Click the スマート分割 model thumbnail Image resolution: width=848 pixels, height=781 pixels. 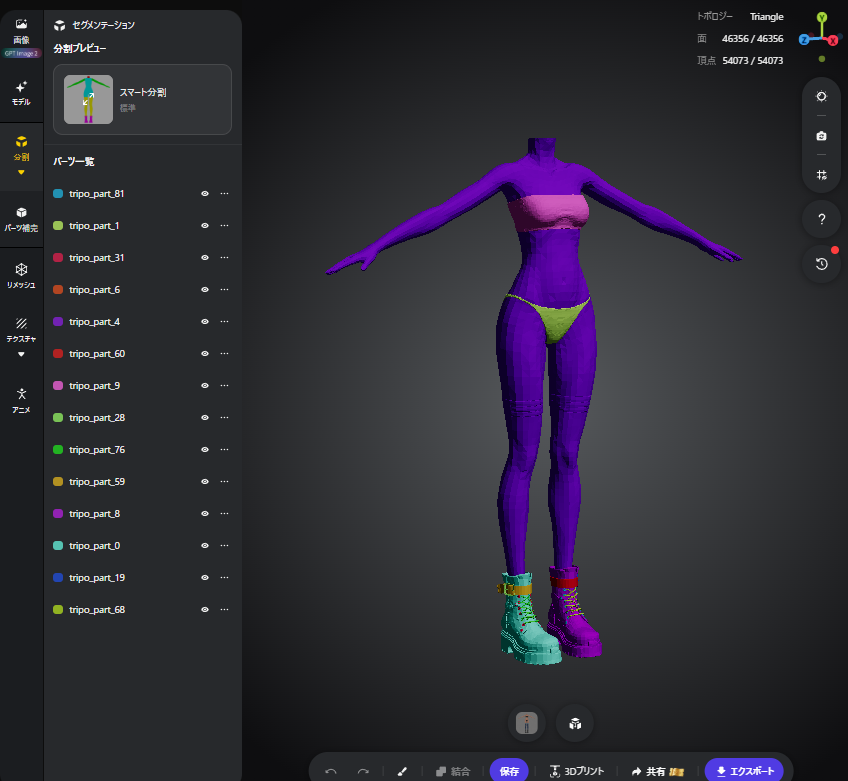click(88, 100)
